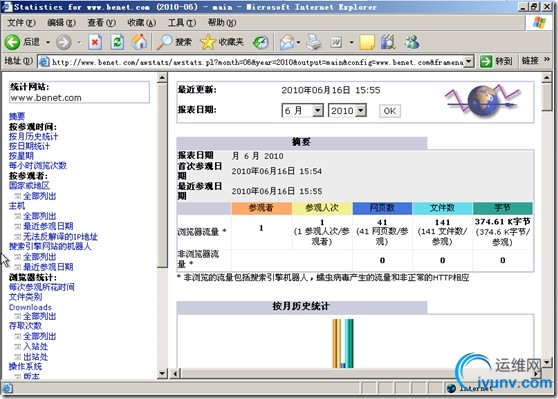Open the 文件(F) menu
Viewport: 558px width, 399px height.
point(21,23)
